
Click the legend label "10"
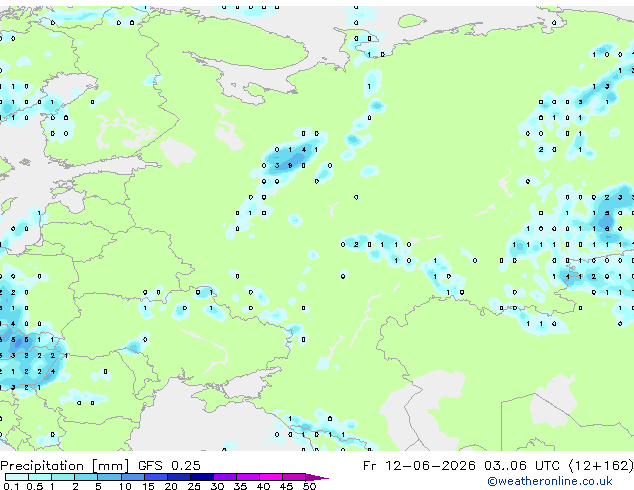(125, 486)
